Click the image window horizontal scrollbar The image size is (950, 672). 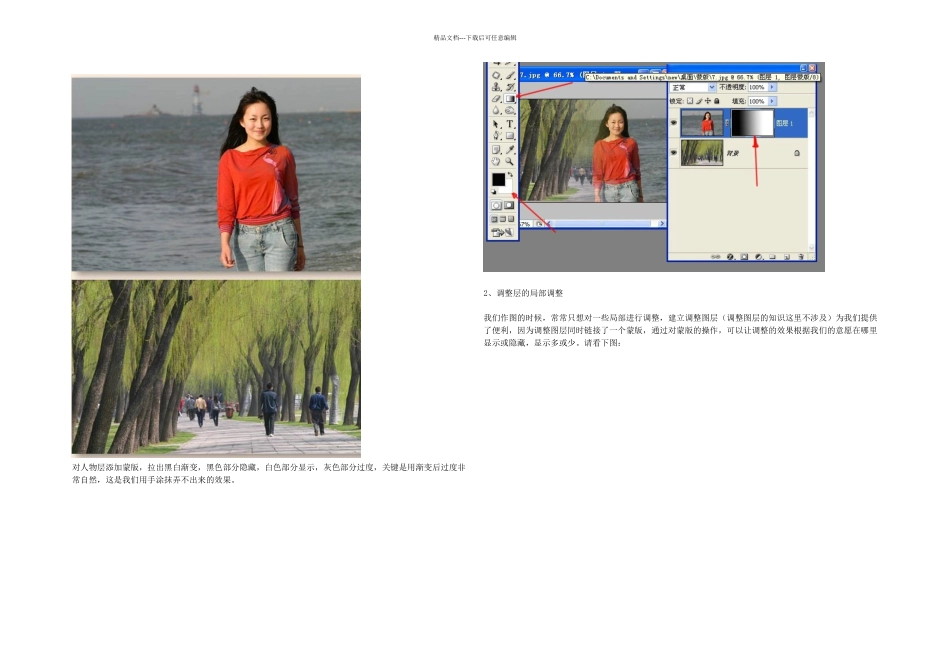(605, 224)
